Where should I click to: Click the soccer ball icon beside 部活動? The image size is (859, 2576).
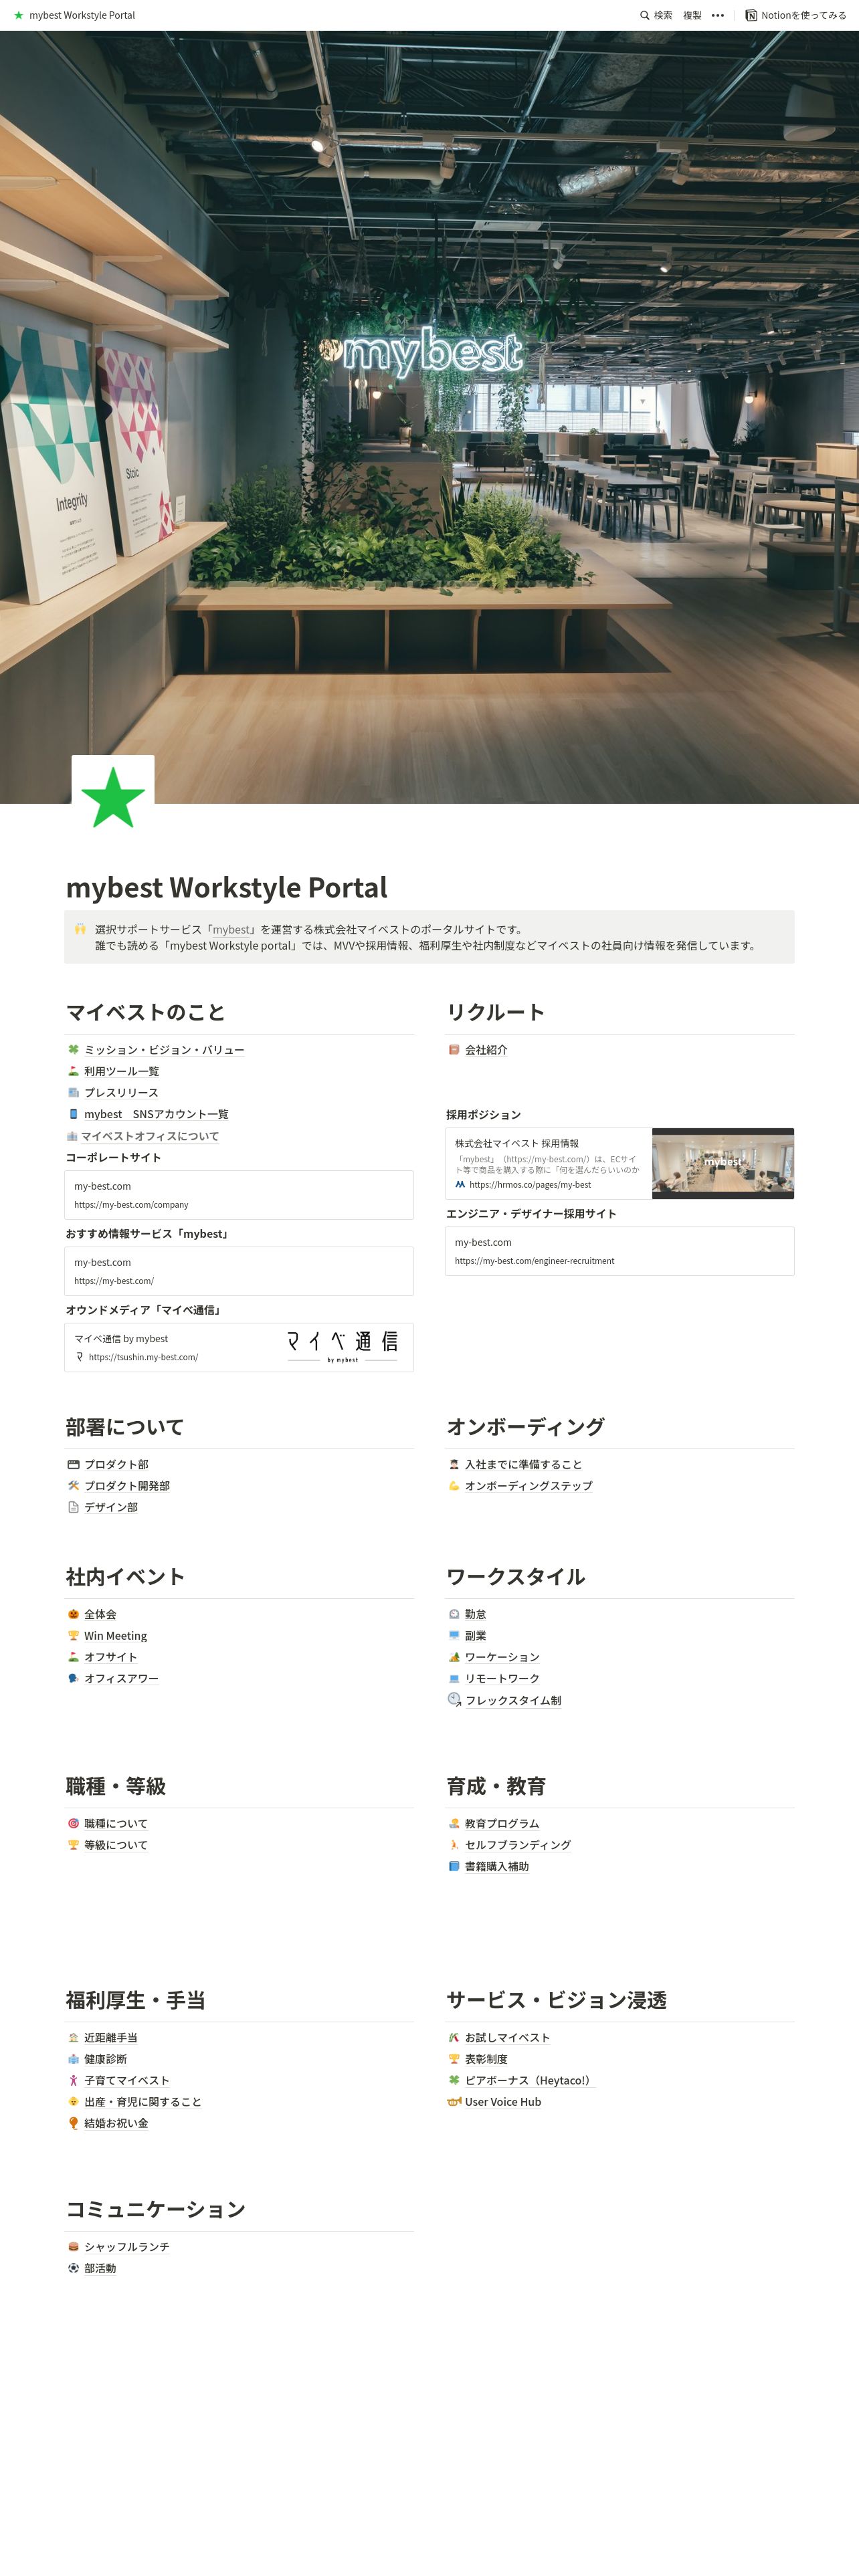[x=73, y=2268]
